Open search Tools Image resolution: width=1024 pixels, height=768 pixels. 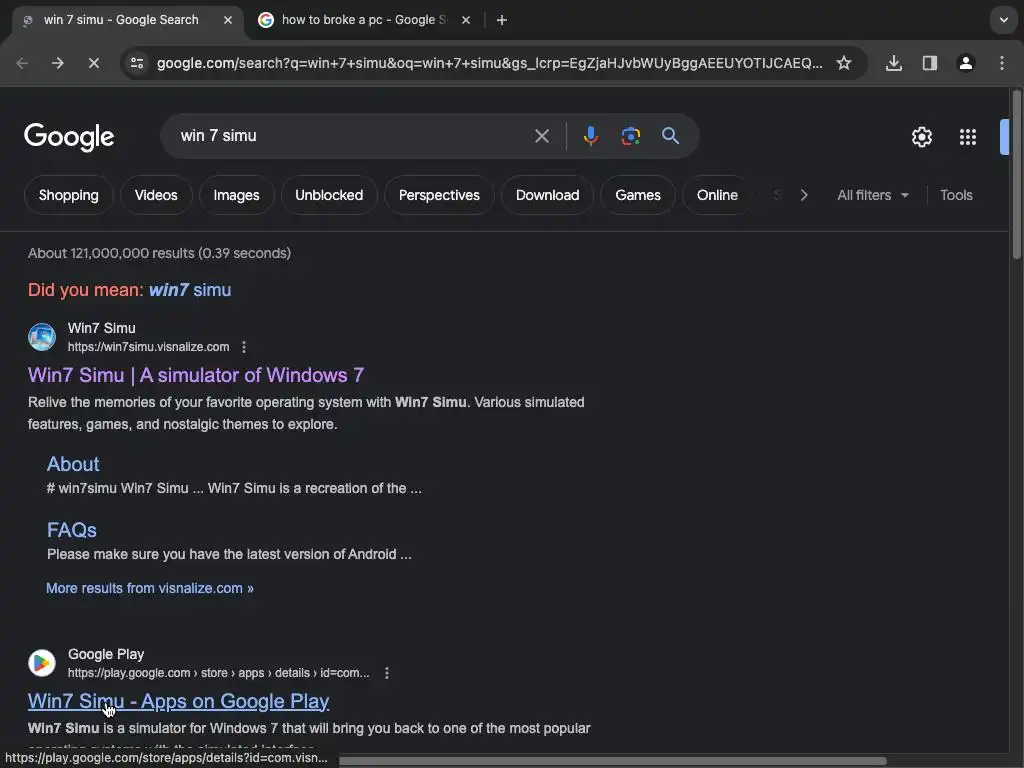click(956, 195)
